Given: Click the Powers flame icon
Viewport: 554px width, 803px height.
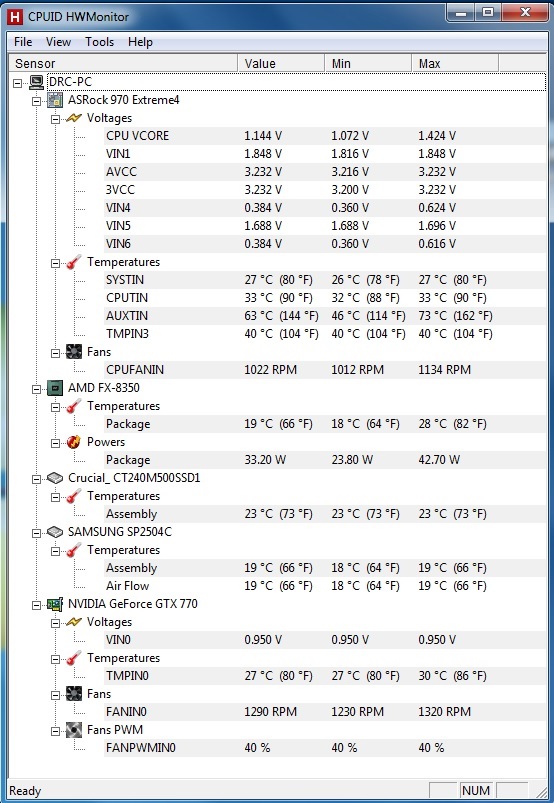Looking at the screenshot, I should (74, 442).
